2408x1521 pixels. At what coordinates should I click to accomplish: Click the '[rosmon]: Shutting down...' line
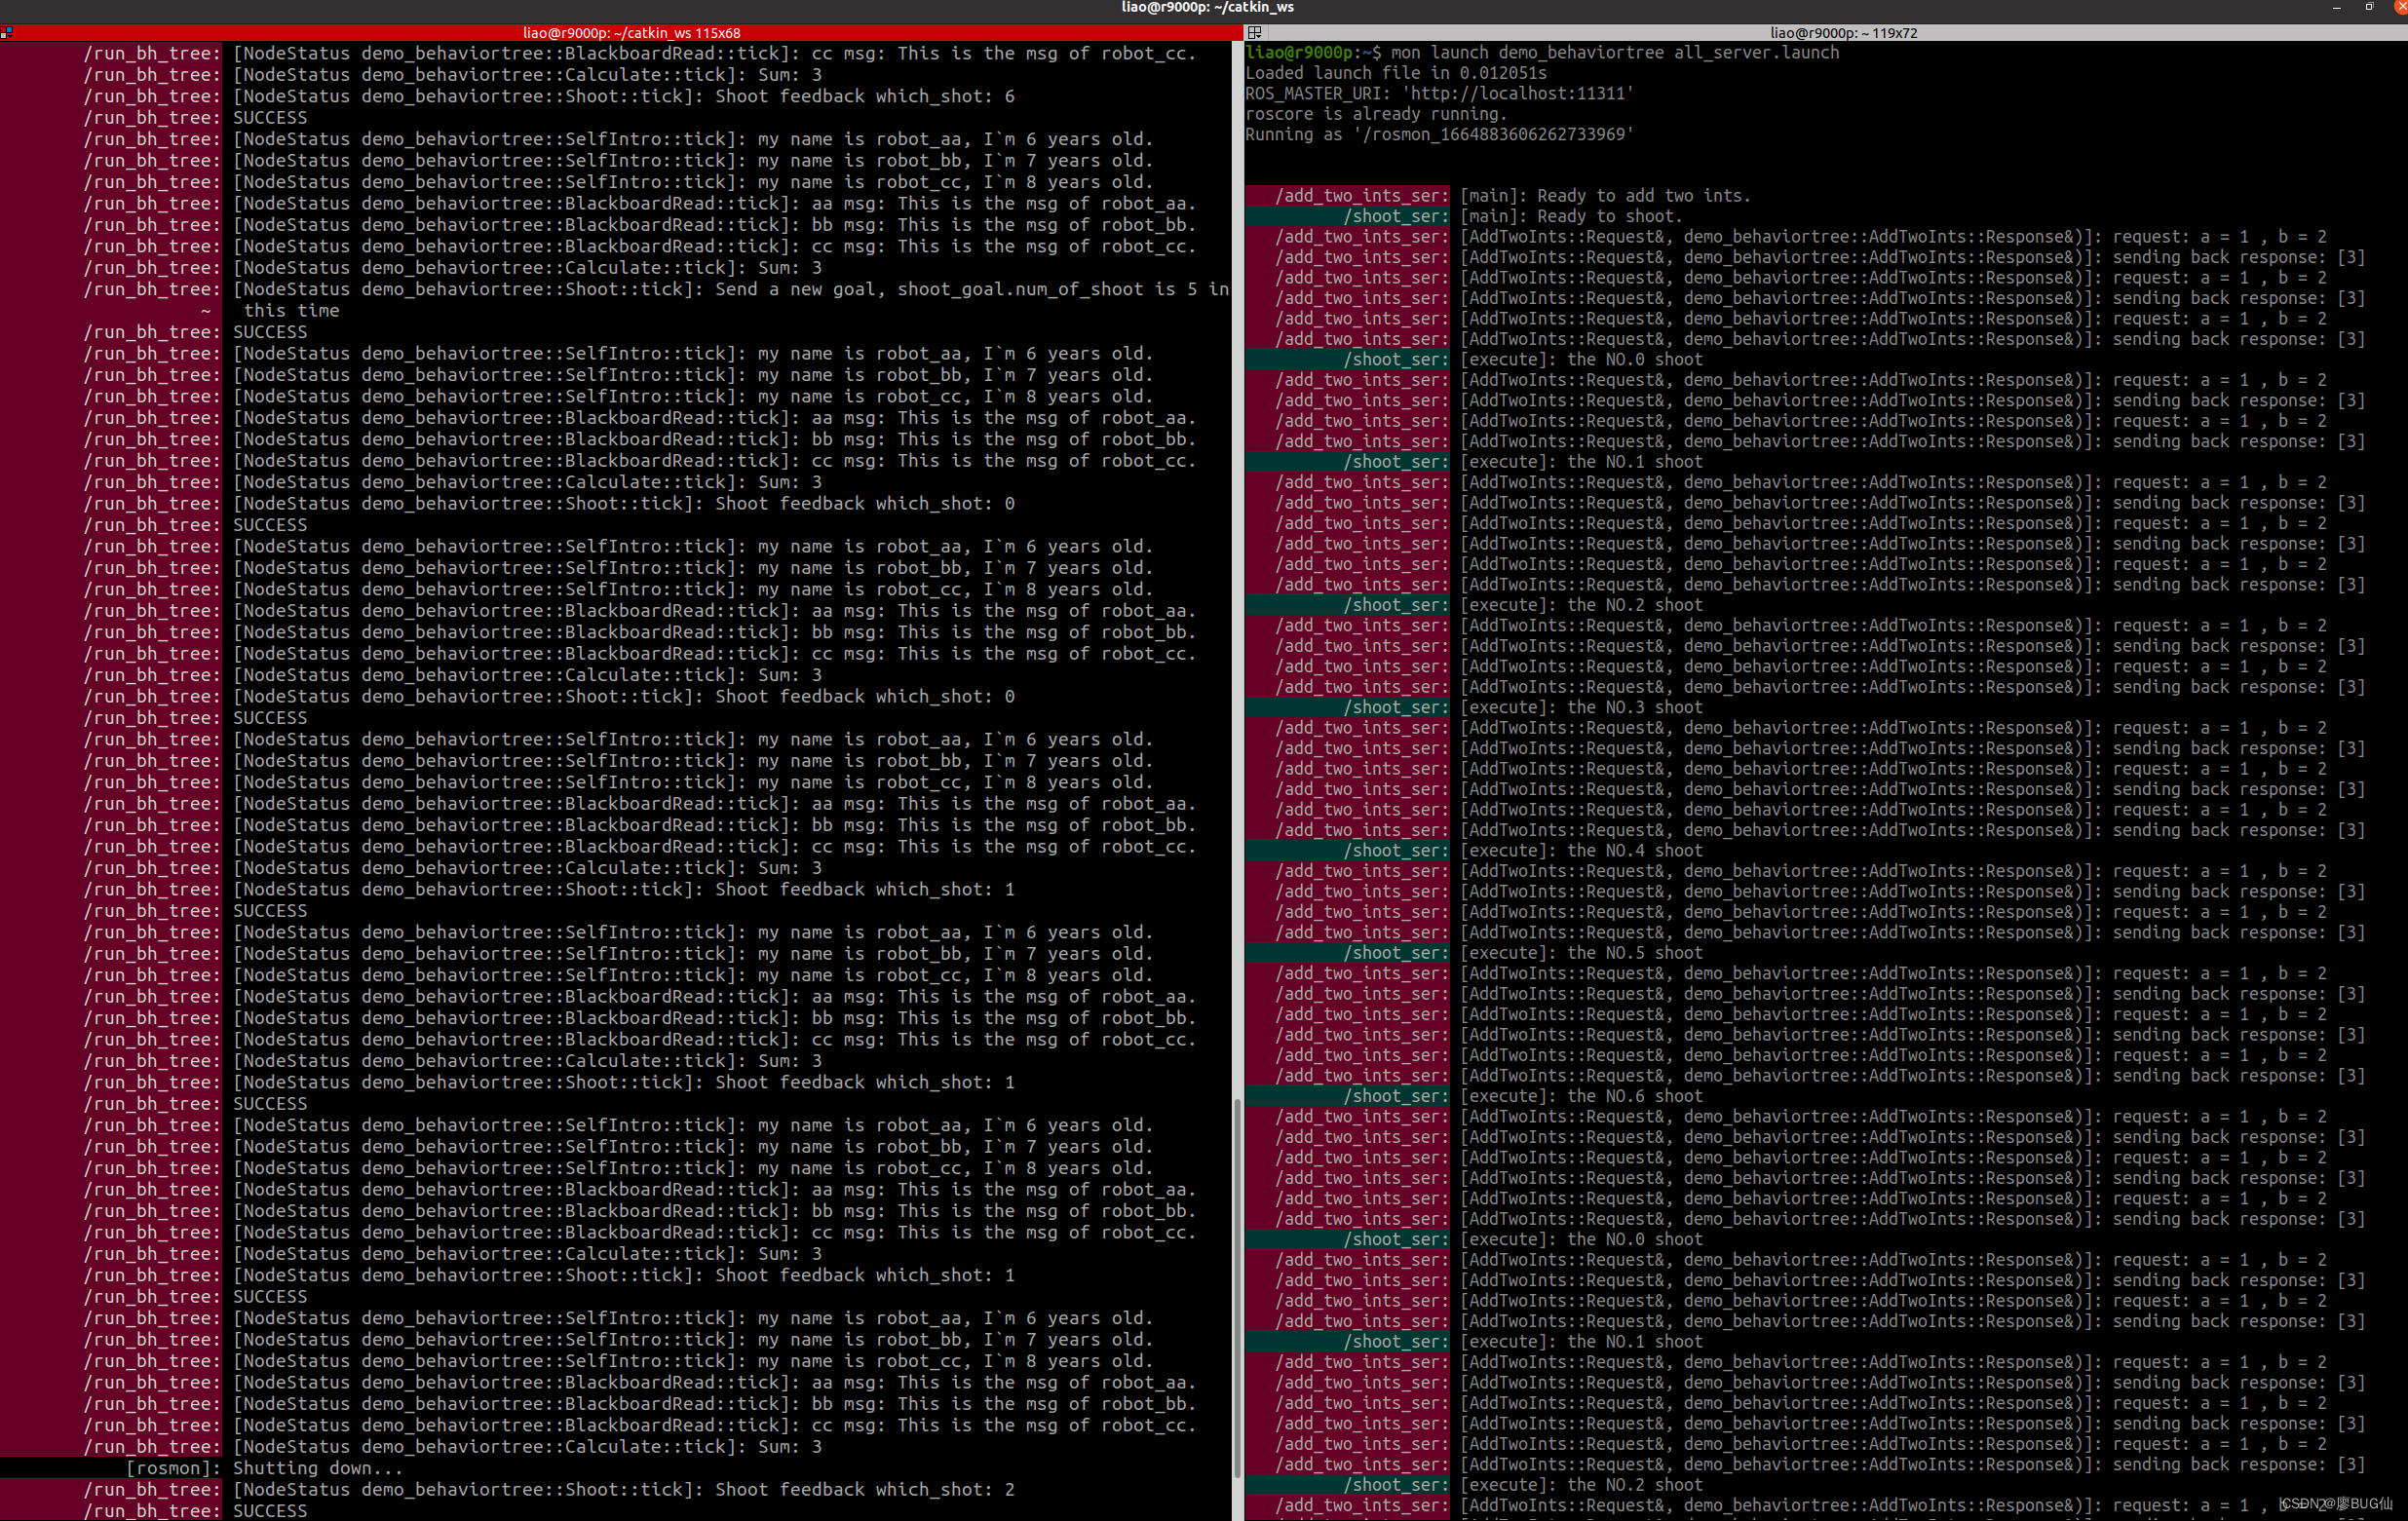264,1468
